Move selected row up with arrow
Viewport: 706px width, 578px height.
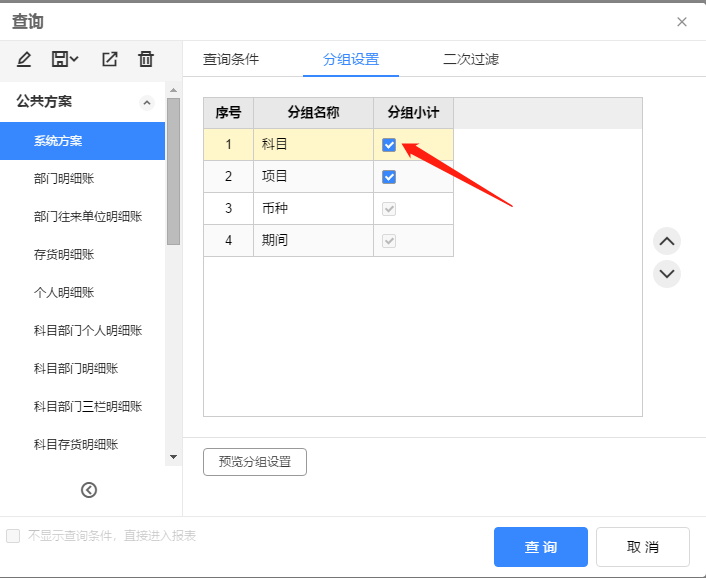667,241
